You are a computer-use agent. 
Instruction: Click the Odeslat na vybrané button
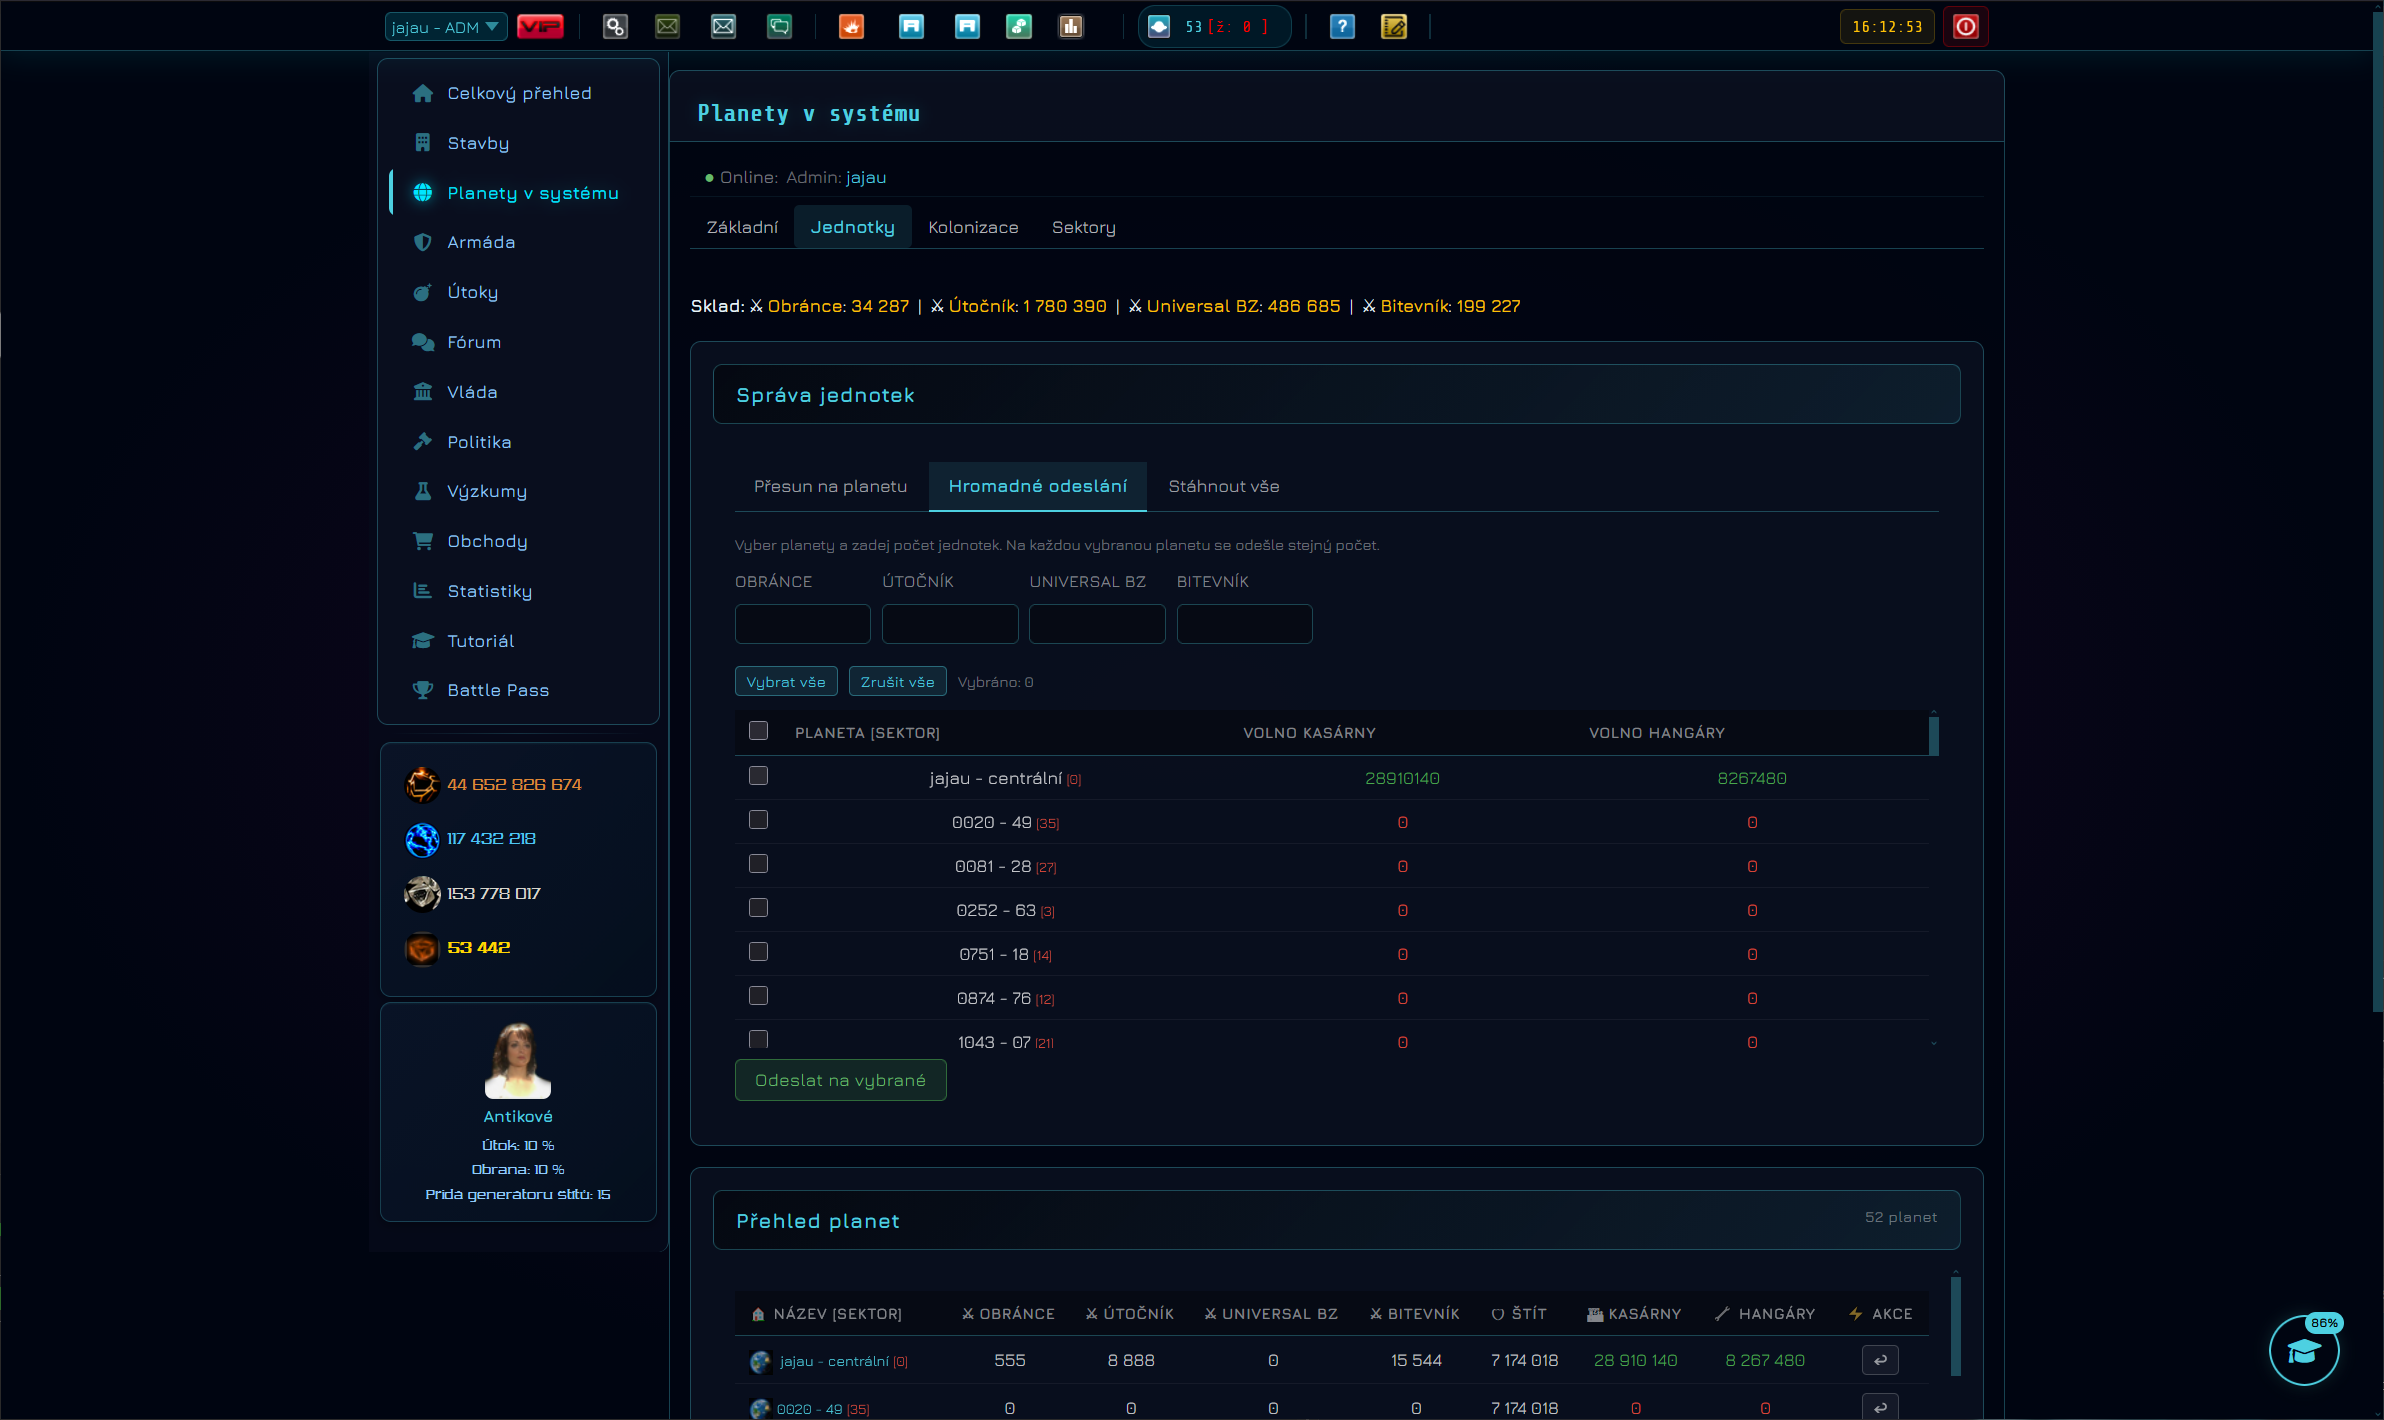[x=840, y=1080]
